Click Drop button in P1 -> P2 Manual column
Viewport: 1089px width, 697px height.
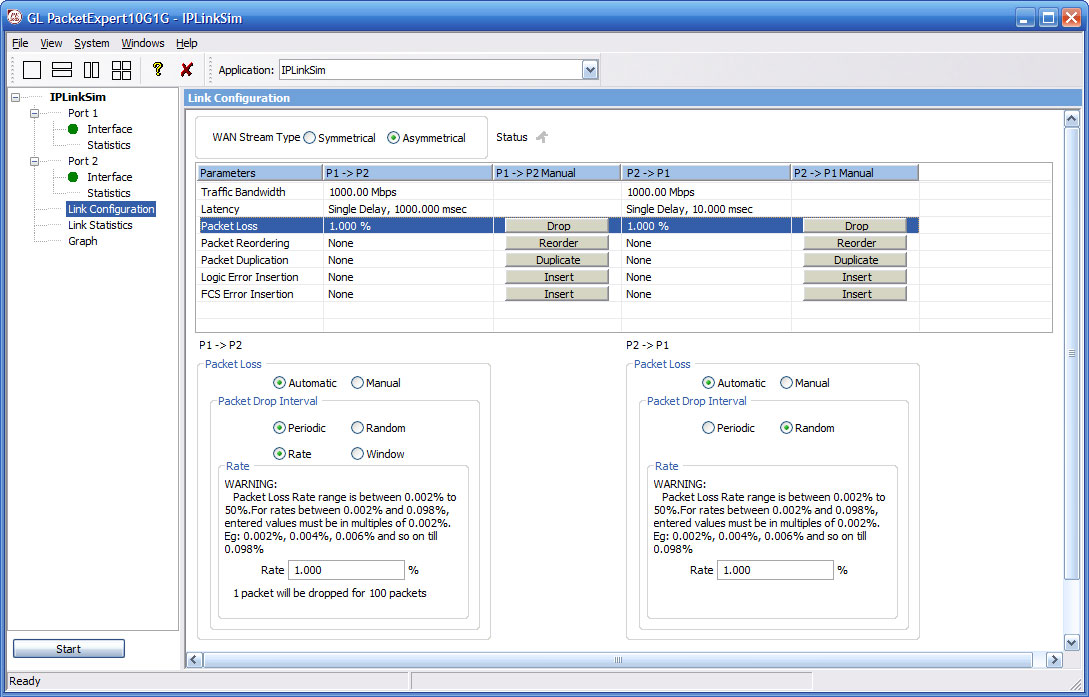[557, 226]
